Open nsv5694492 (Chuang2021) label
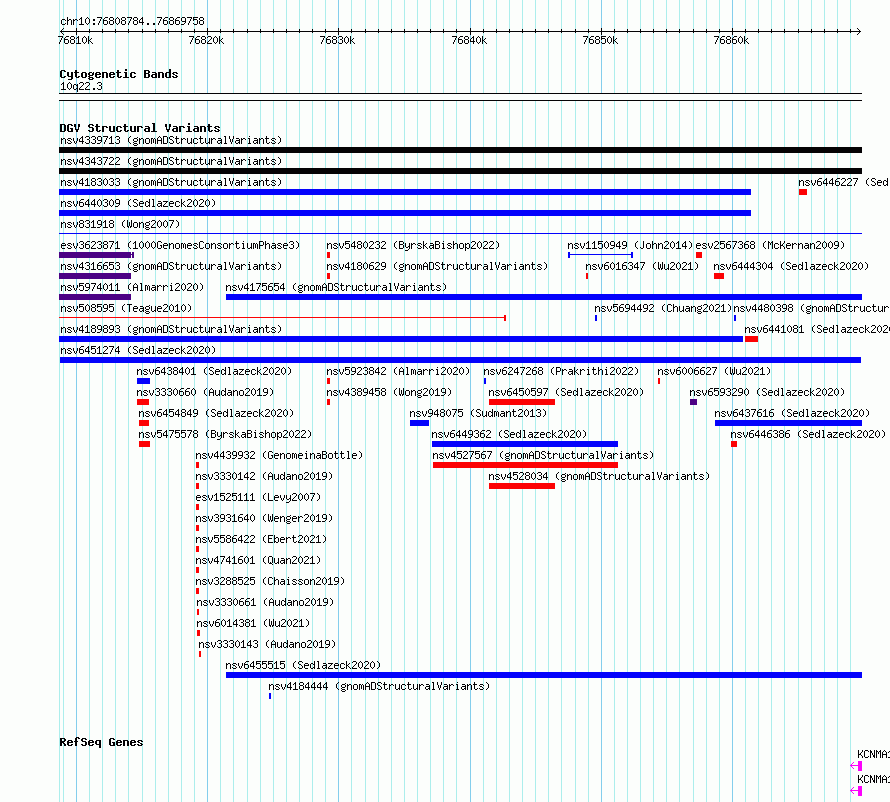Image resolution: width=890 pixels, height=802 pixels. point(663,308)
